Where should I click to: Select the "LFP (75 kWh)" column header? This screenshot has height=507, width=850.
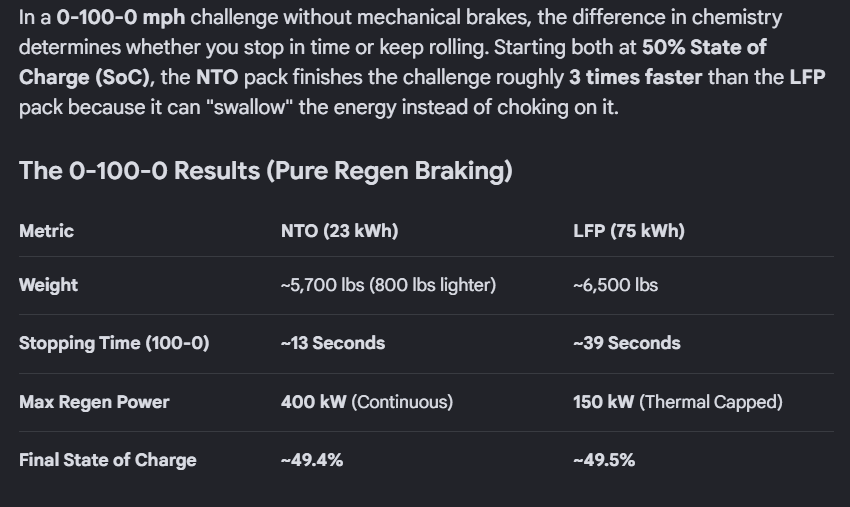coord(628,231)
